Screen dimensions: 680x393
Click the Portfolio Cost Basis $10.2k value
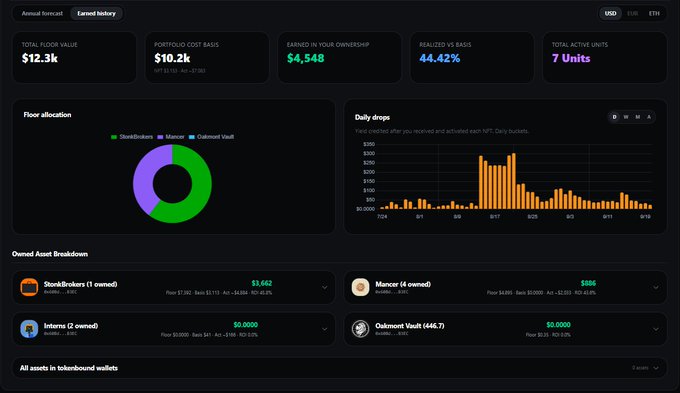point(172,58)
